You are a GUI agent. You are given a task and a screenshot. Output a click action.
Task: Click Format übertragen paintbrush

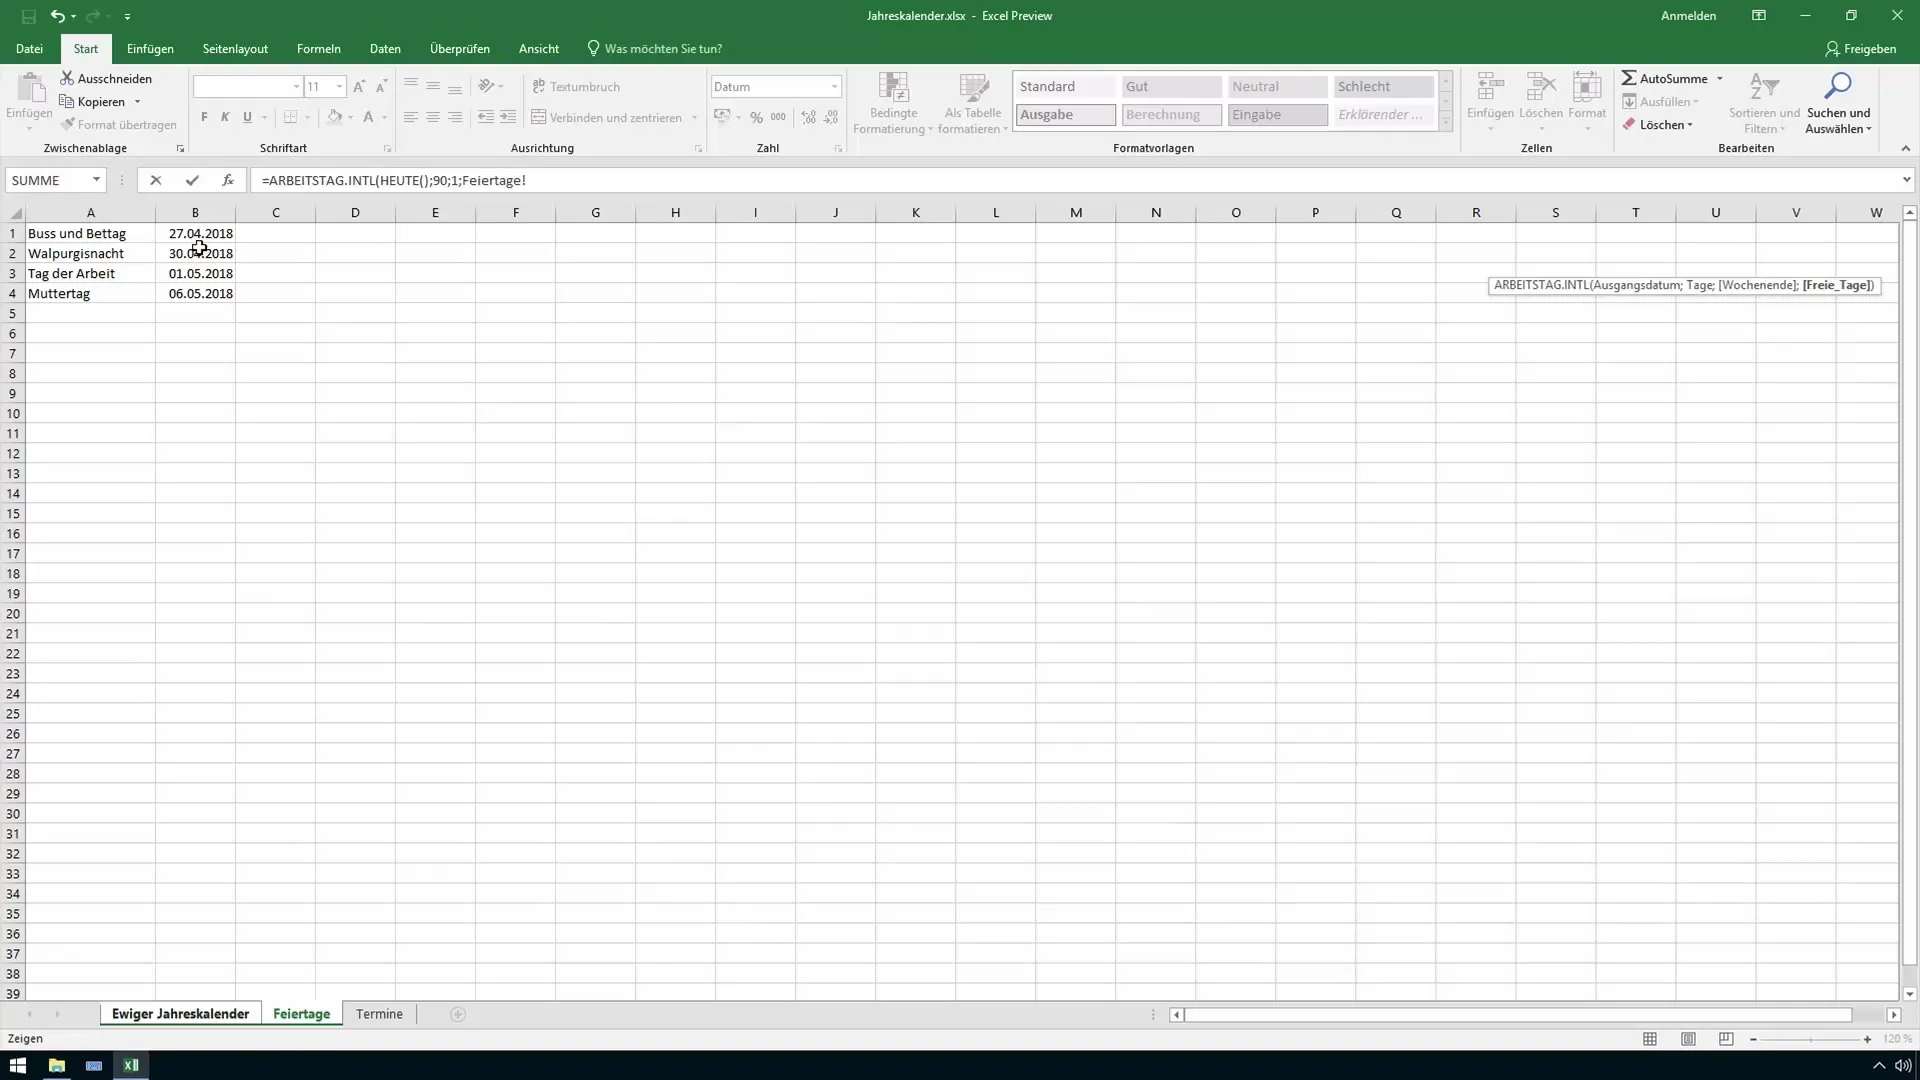coord(118,125)
